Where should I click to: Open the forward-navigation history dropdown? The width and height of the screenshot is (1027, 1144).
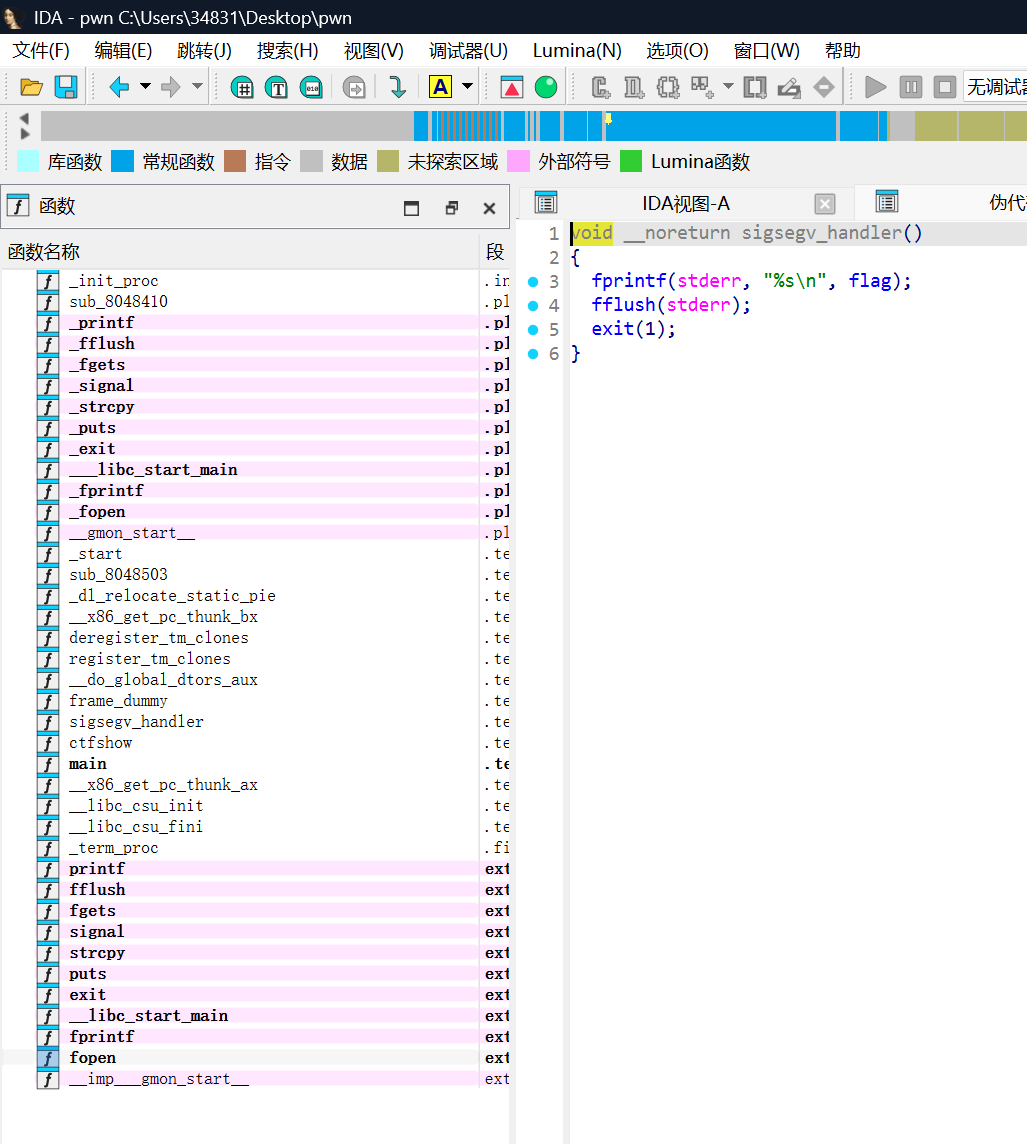(197, 87)
